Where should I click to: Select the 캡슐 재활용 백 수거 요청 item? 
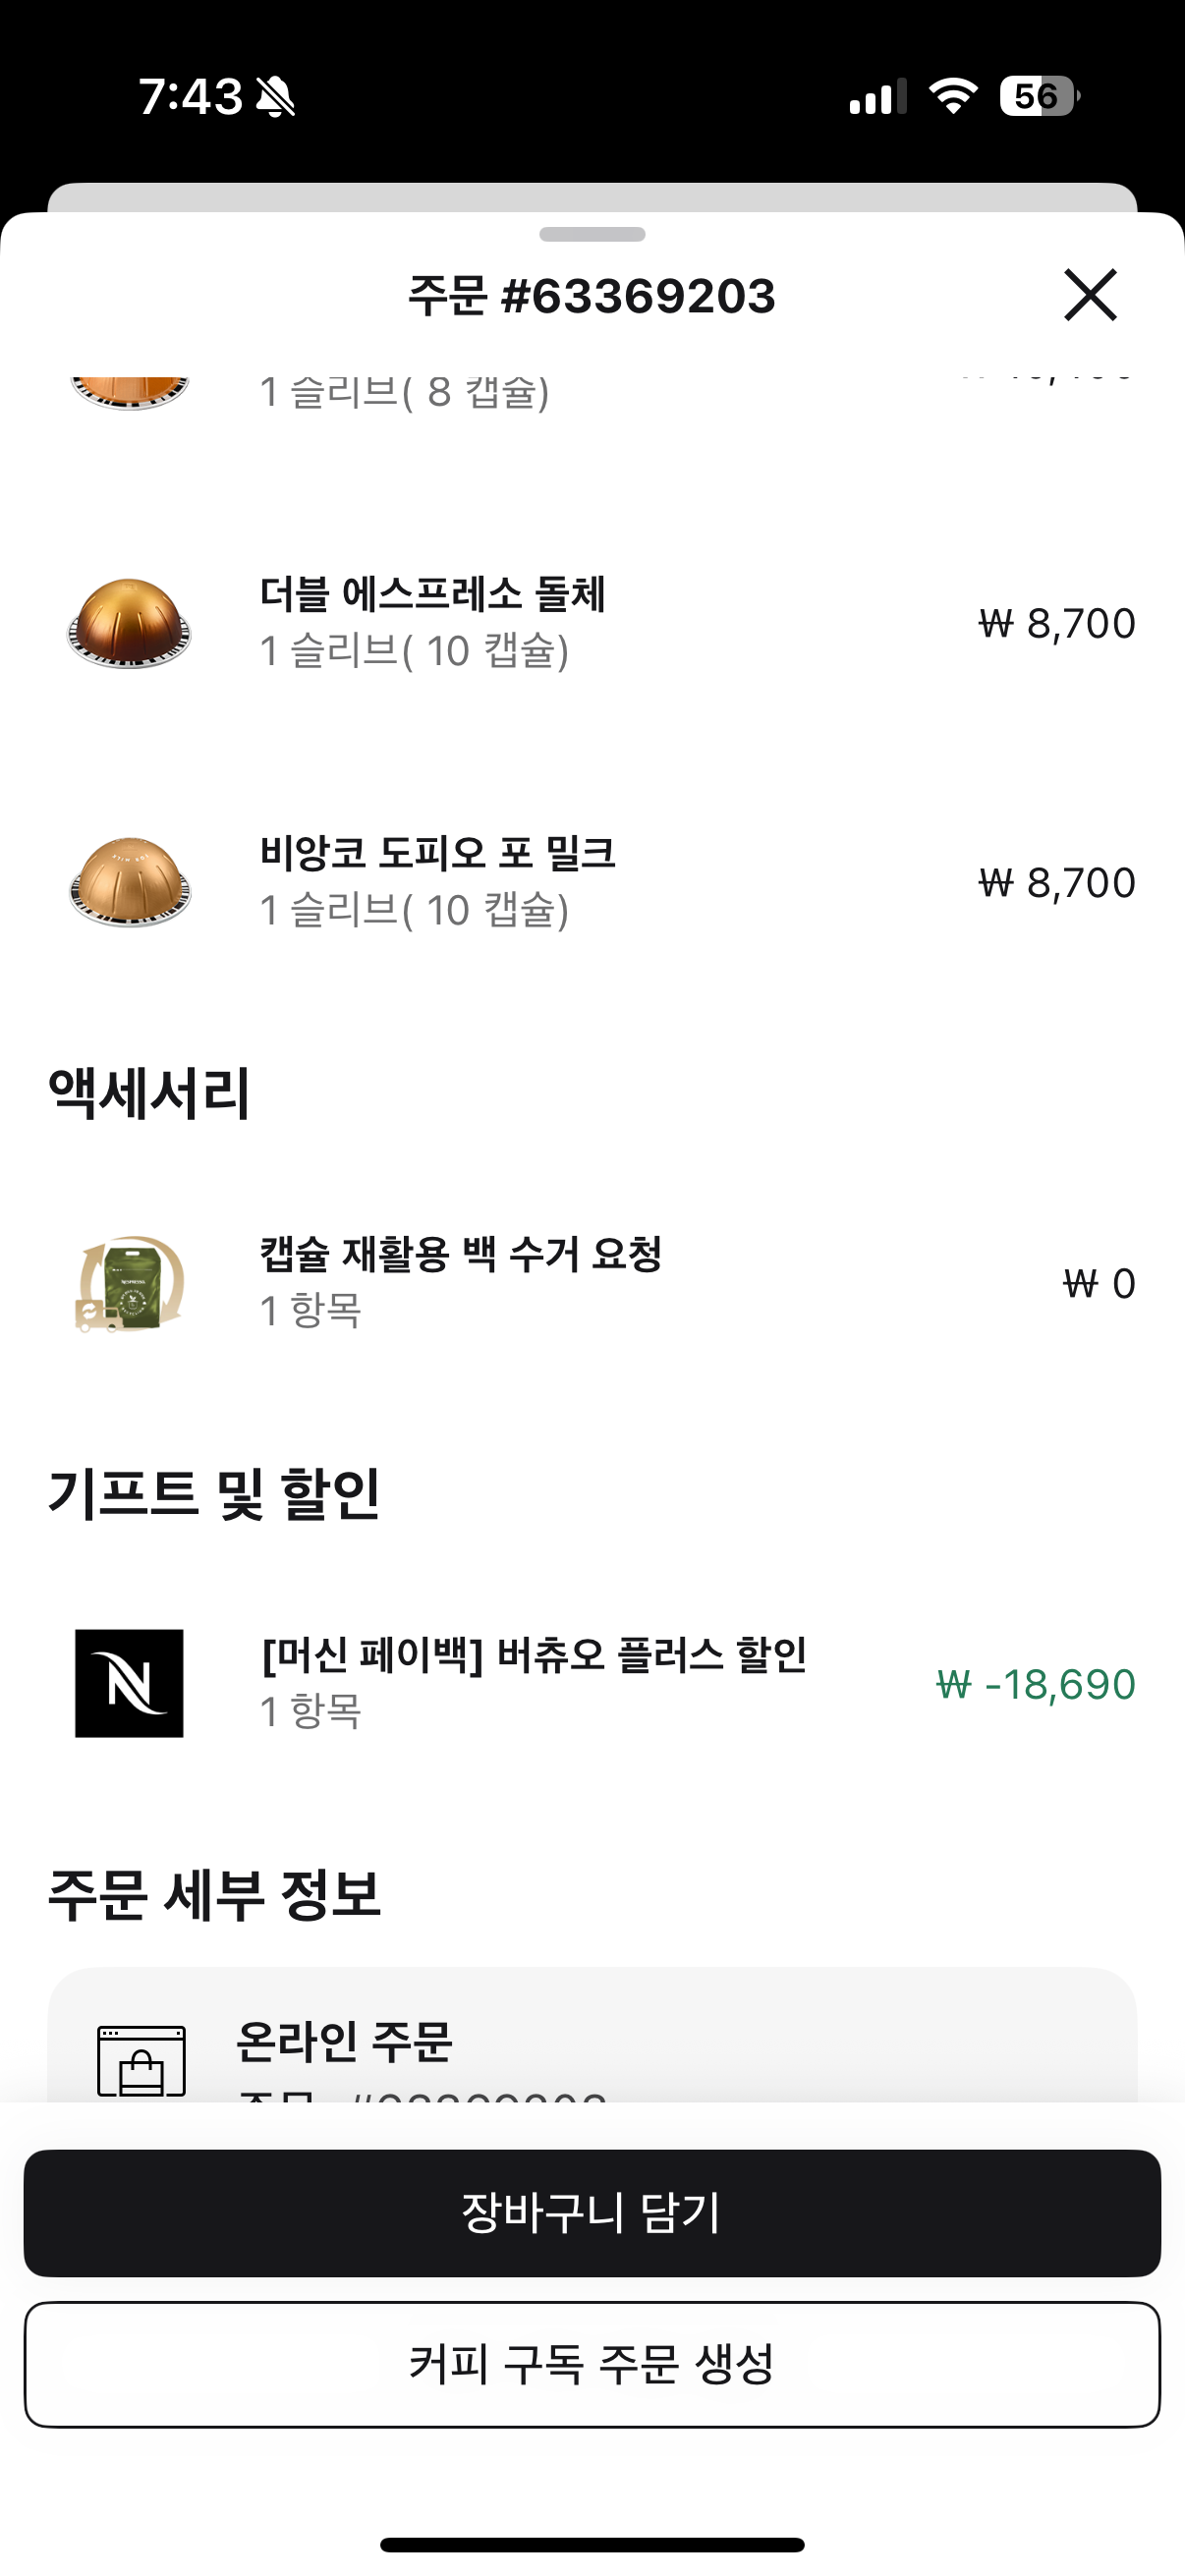[x=460, y=1254]
